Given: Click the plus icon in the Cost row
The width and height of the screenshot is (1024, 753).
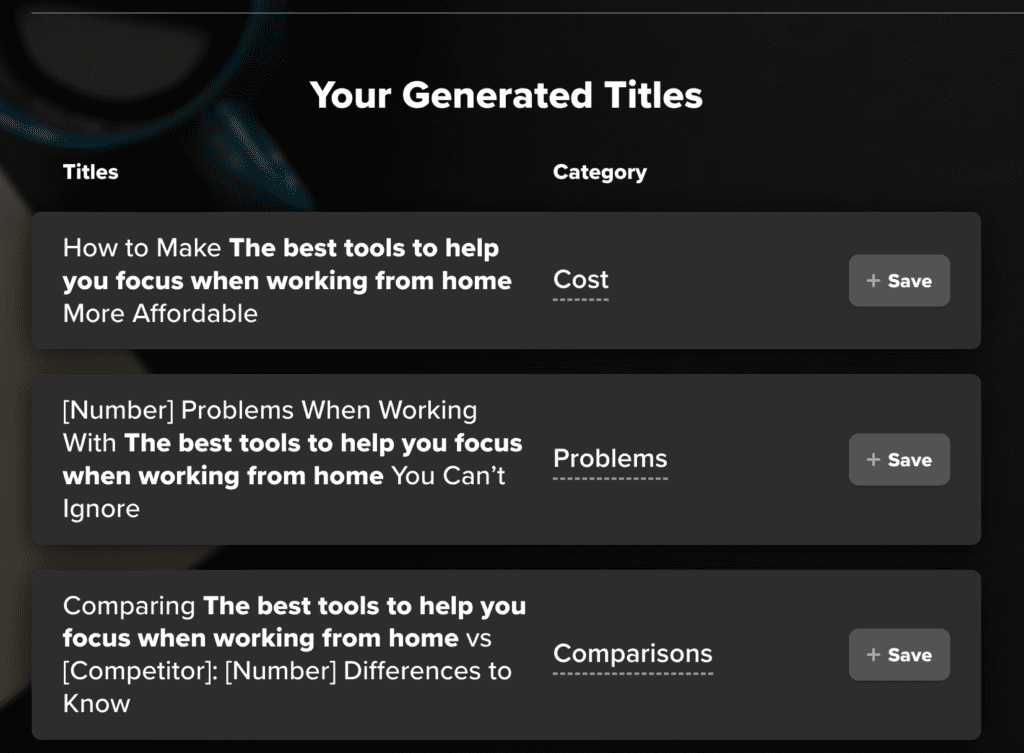Looking at the screenshot, I should pos(873,281).
